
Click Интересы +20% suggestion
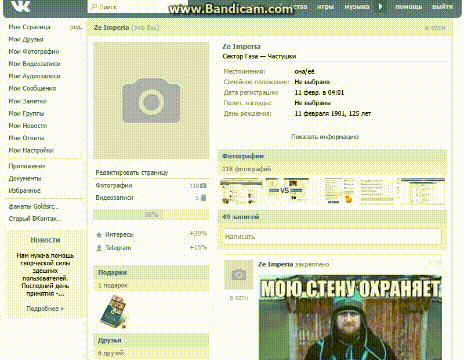(x=151, y=235)
